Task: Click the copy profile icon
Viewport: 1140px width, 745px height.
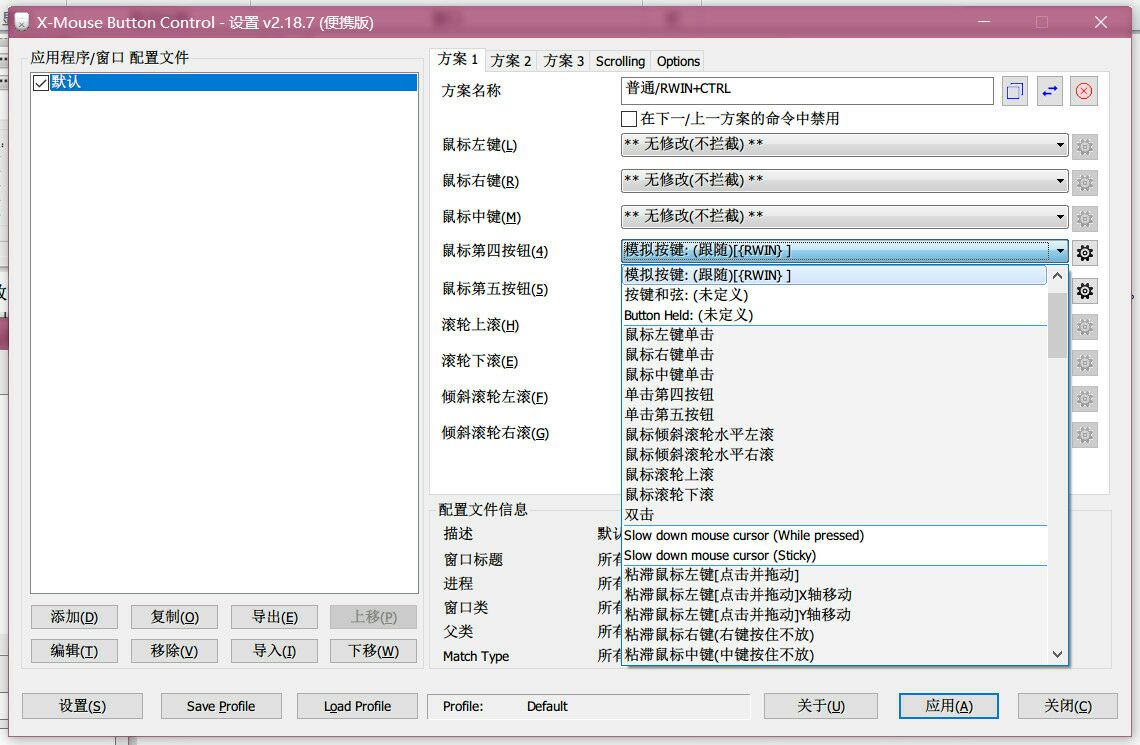Action: tap(1013, 91)
